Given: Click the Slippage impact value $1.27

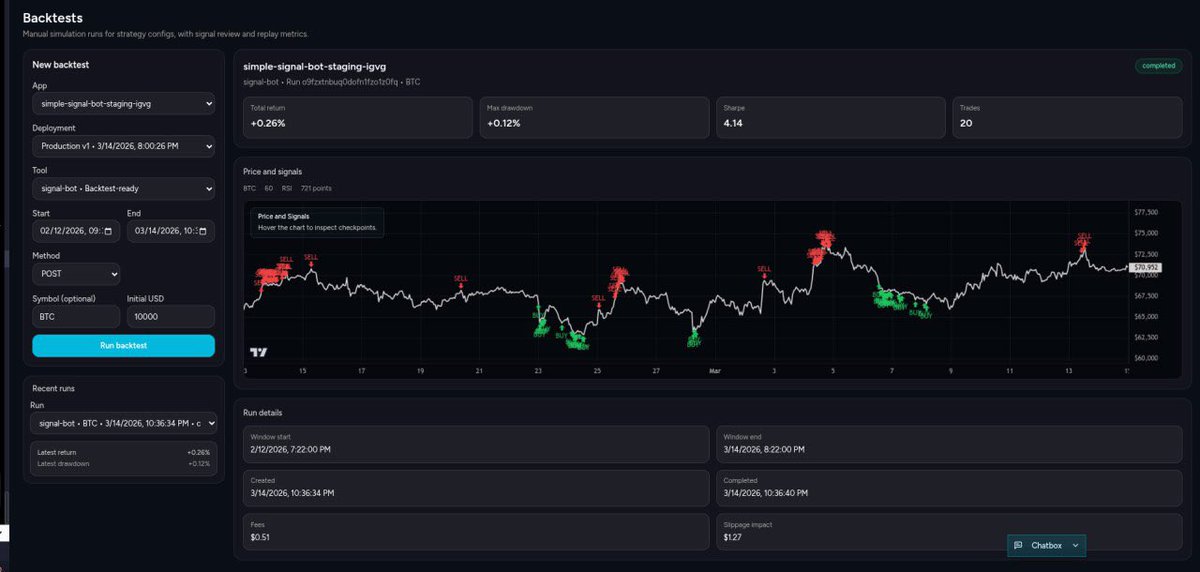Looking at the screenshot, I should [733, 536].
